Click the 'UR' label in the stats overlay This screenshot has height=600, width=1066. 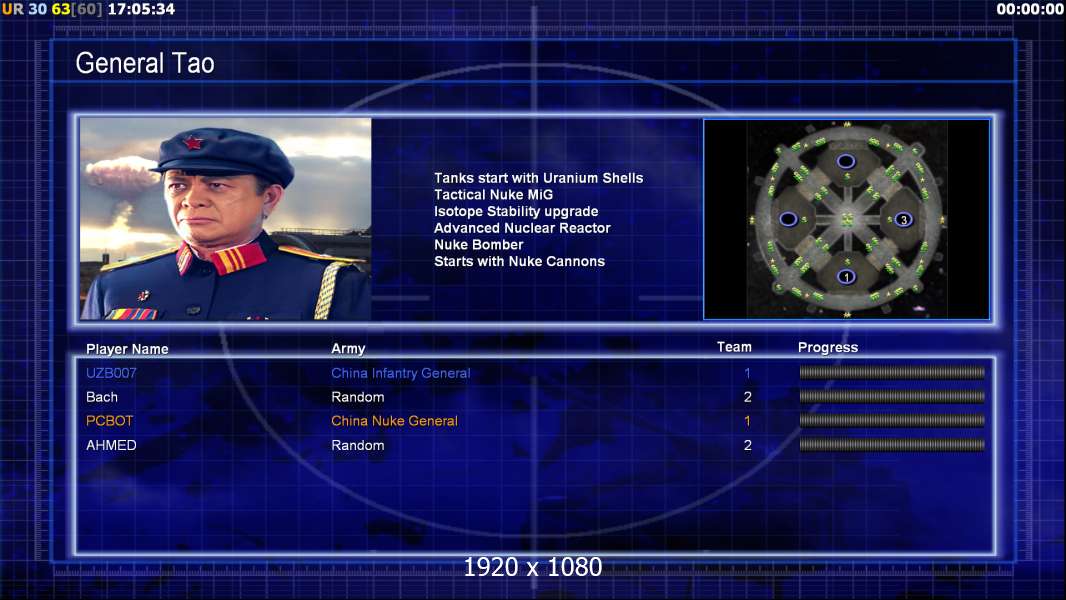point(12,9)
